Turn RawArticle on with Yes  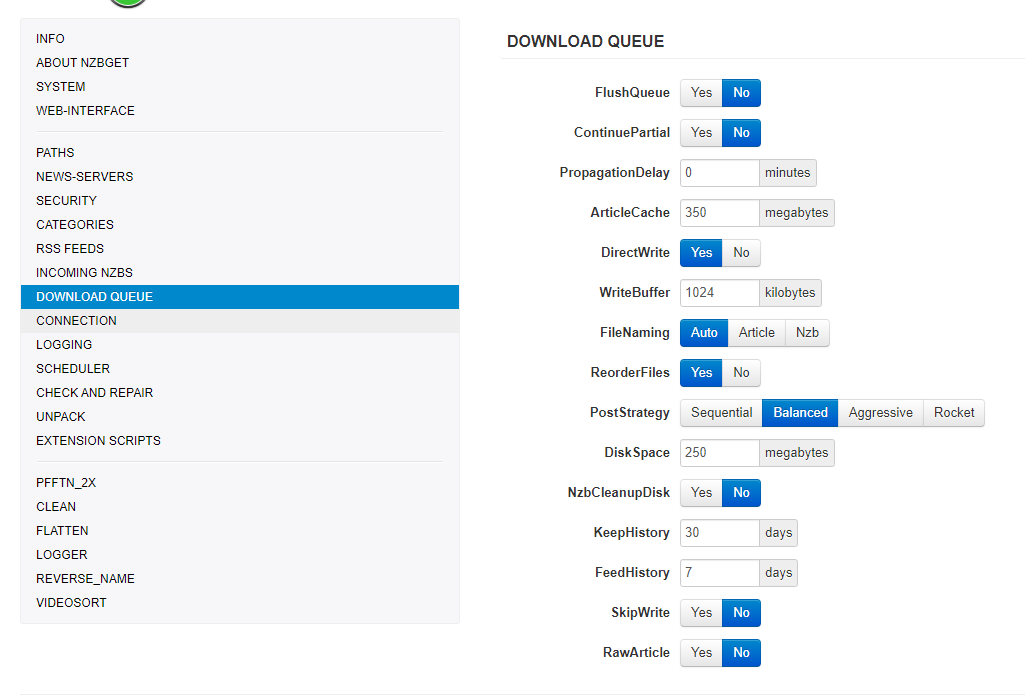pyautogui.click(x=701, y=653)
